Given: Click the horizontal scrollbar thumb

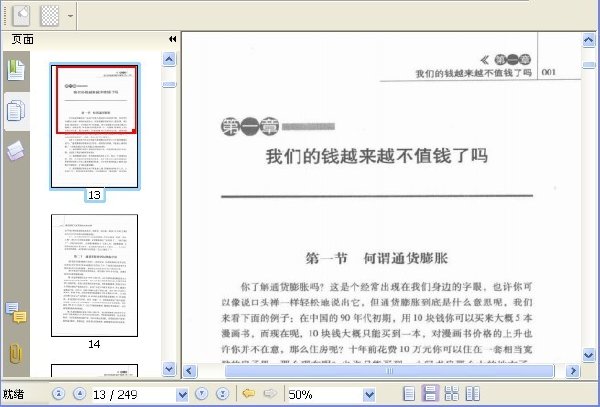Looking at the screenshot, I should tap(389, 371).
